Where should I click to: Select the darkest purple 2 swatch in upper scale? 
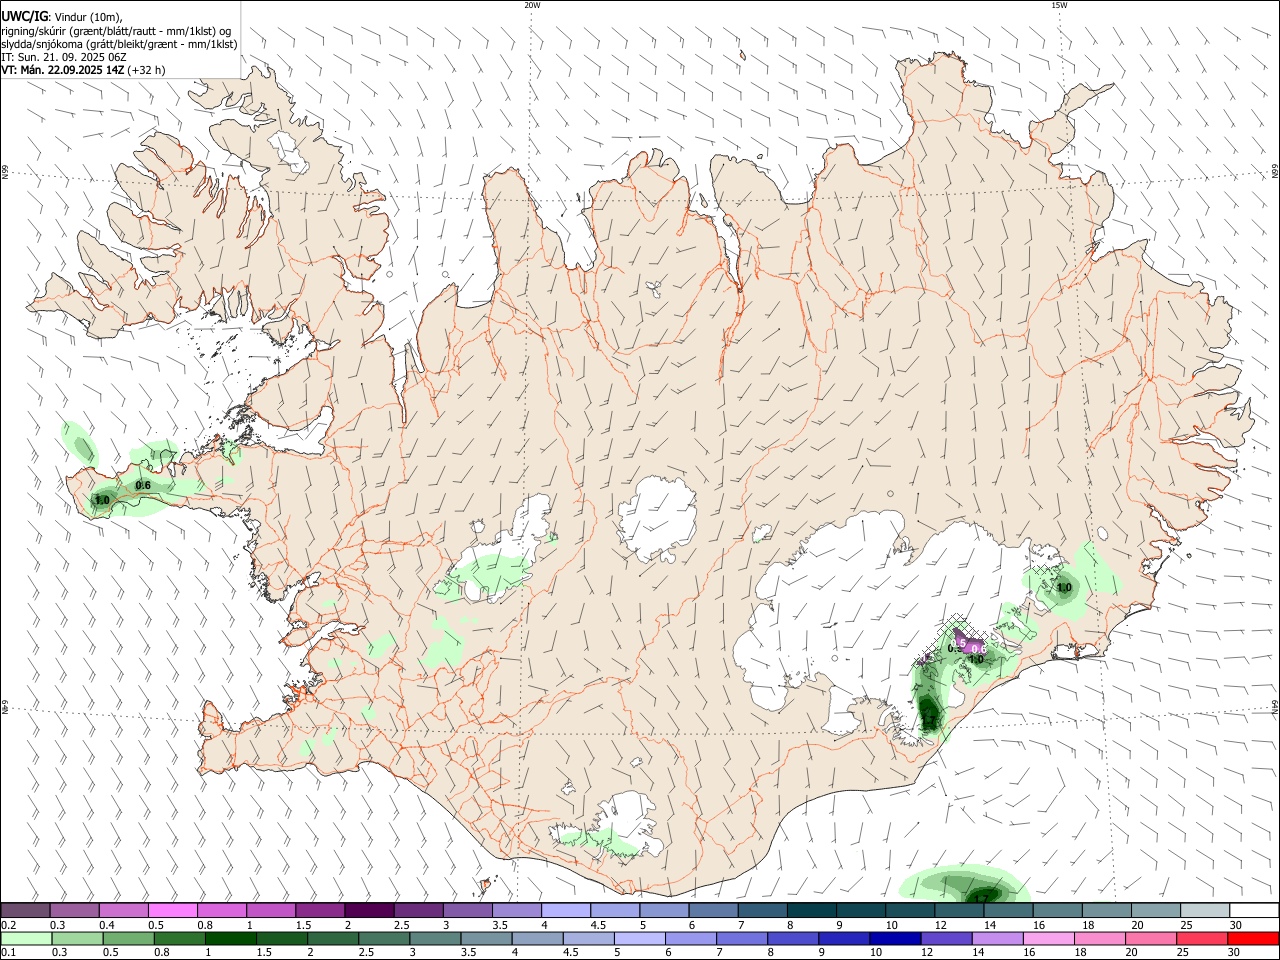point(368,911)
